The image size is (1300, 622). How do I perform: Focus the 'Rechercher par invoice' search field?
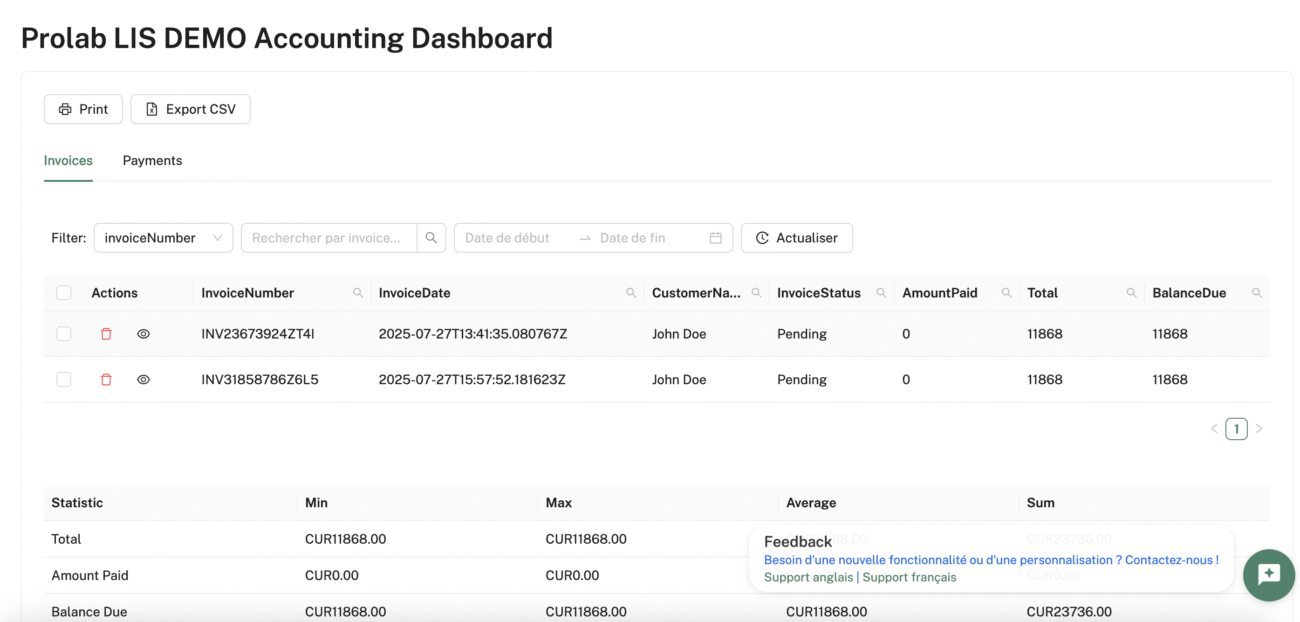[329, 238]
